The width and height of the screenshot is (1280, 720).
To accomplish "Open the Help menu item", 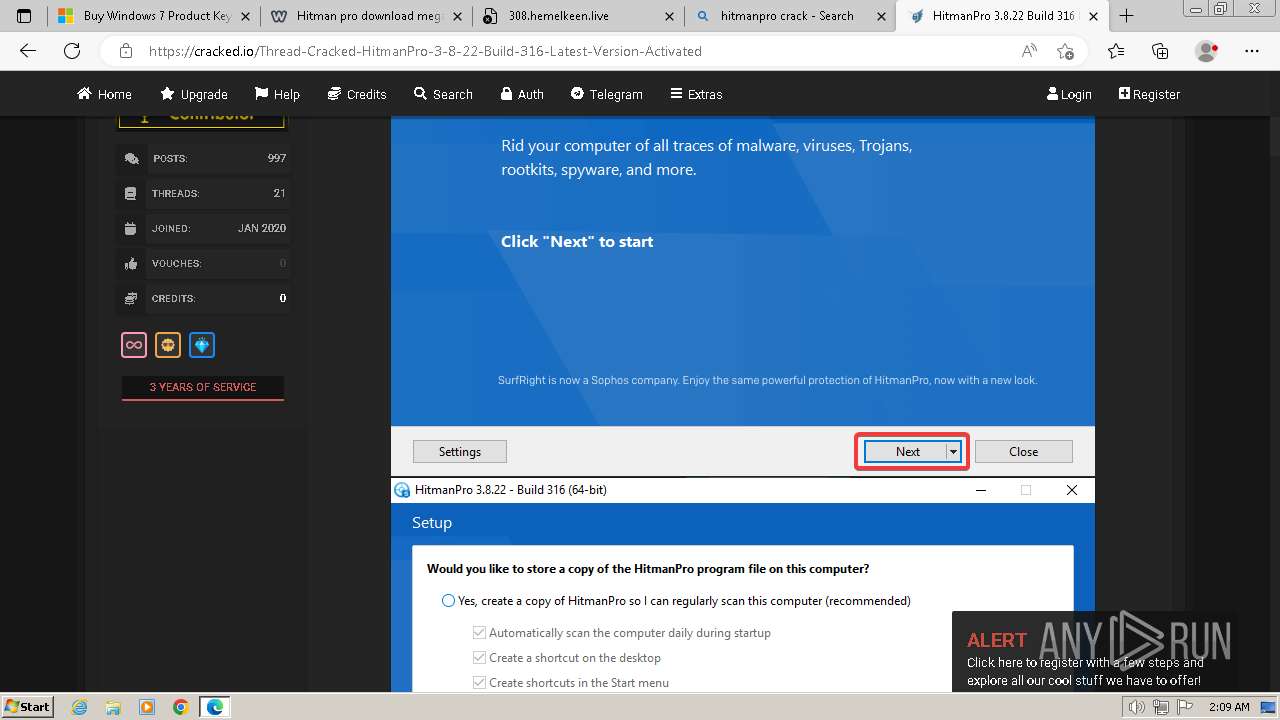I will coord(277,94).
